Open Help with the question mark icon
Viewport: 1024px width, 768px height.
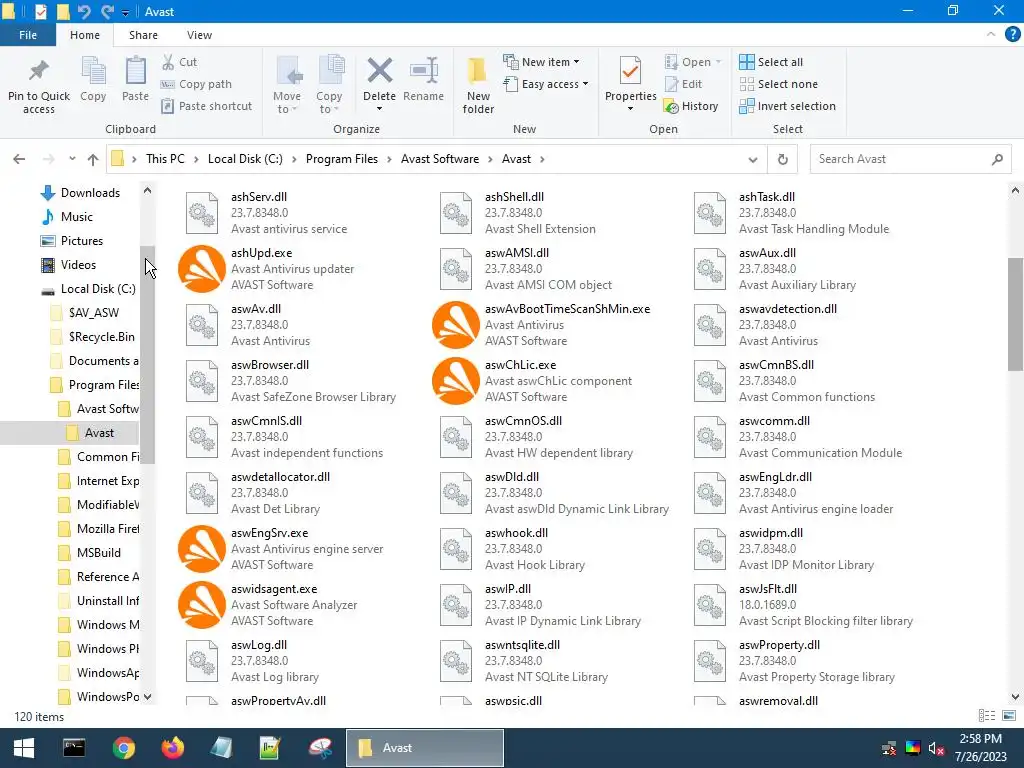(x=1012, y=35)
